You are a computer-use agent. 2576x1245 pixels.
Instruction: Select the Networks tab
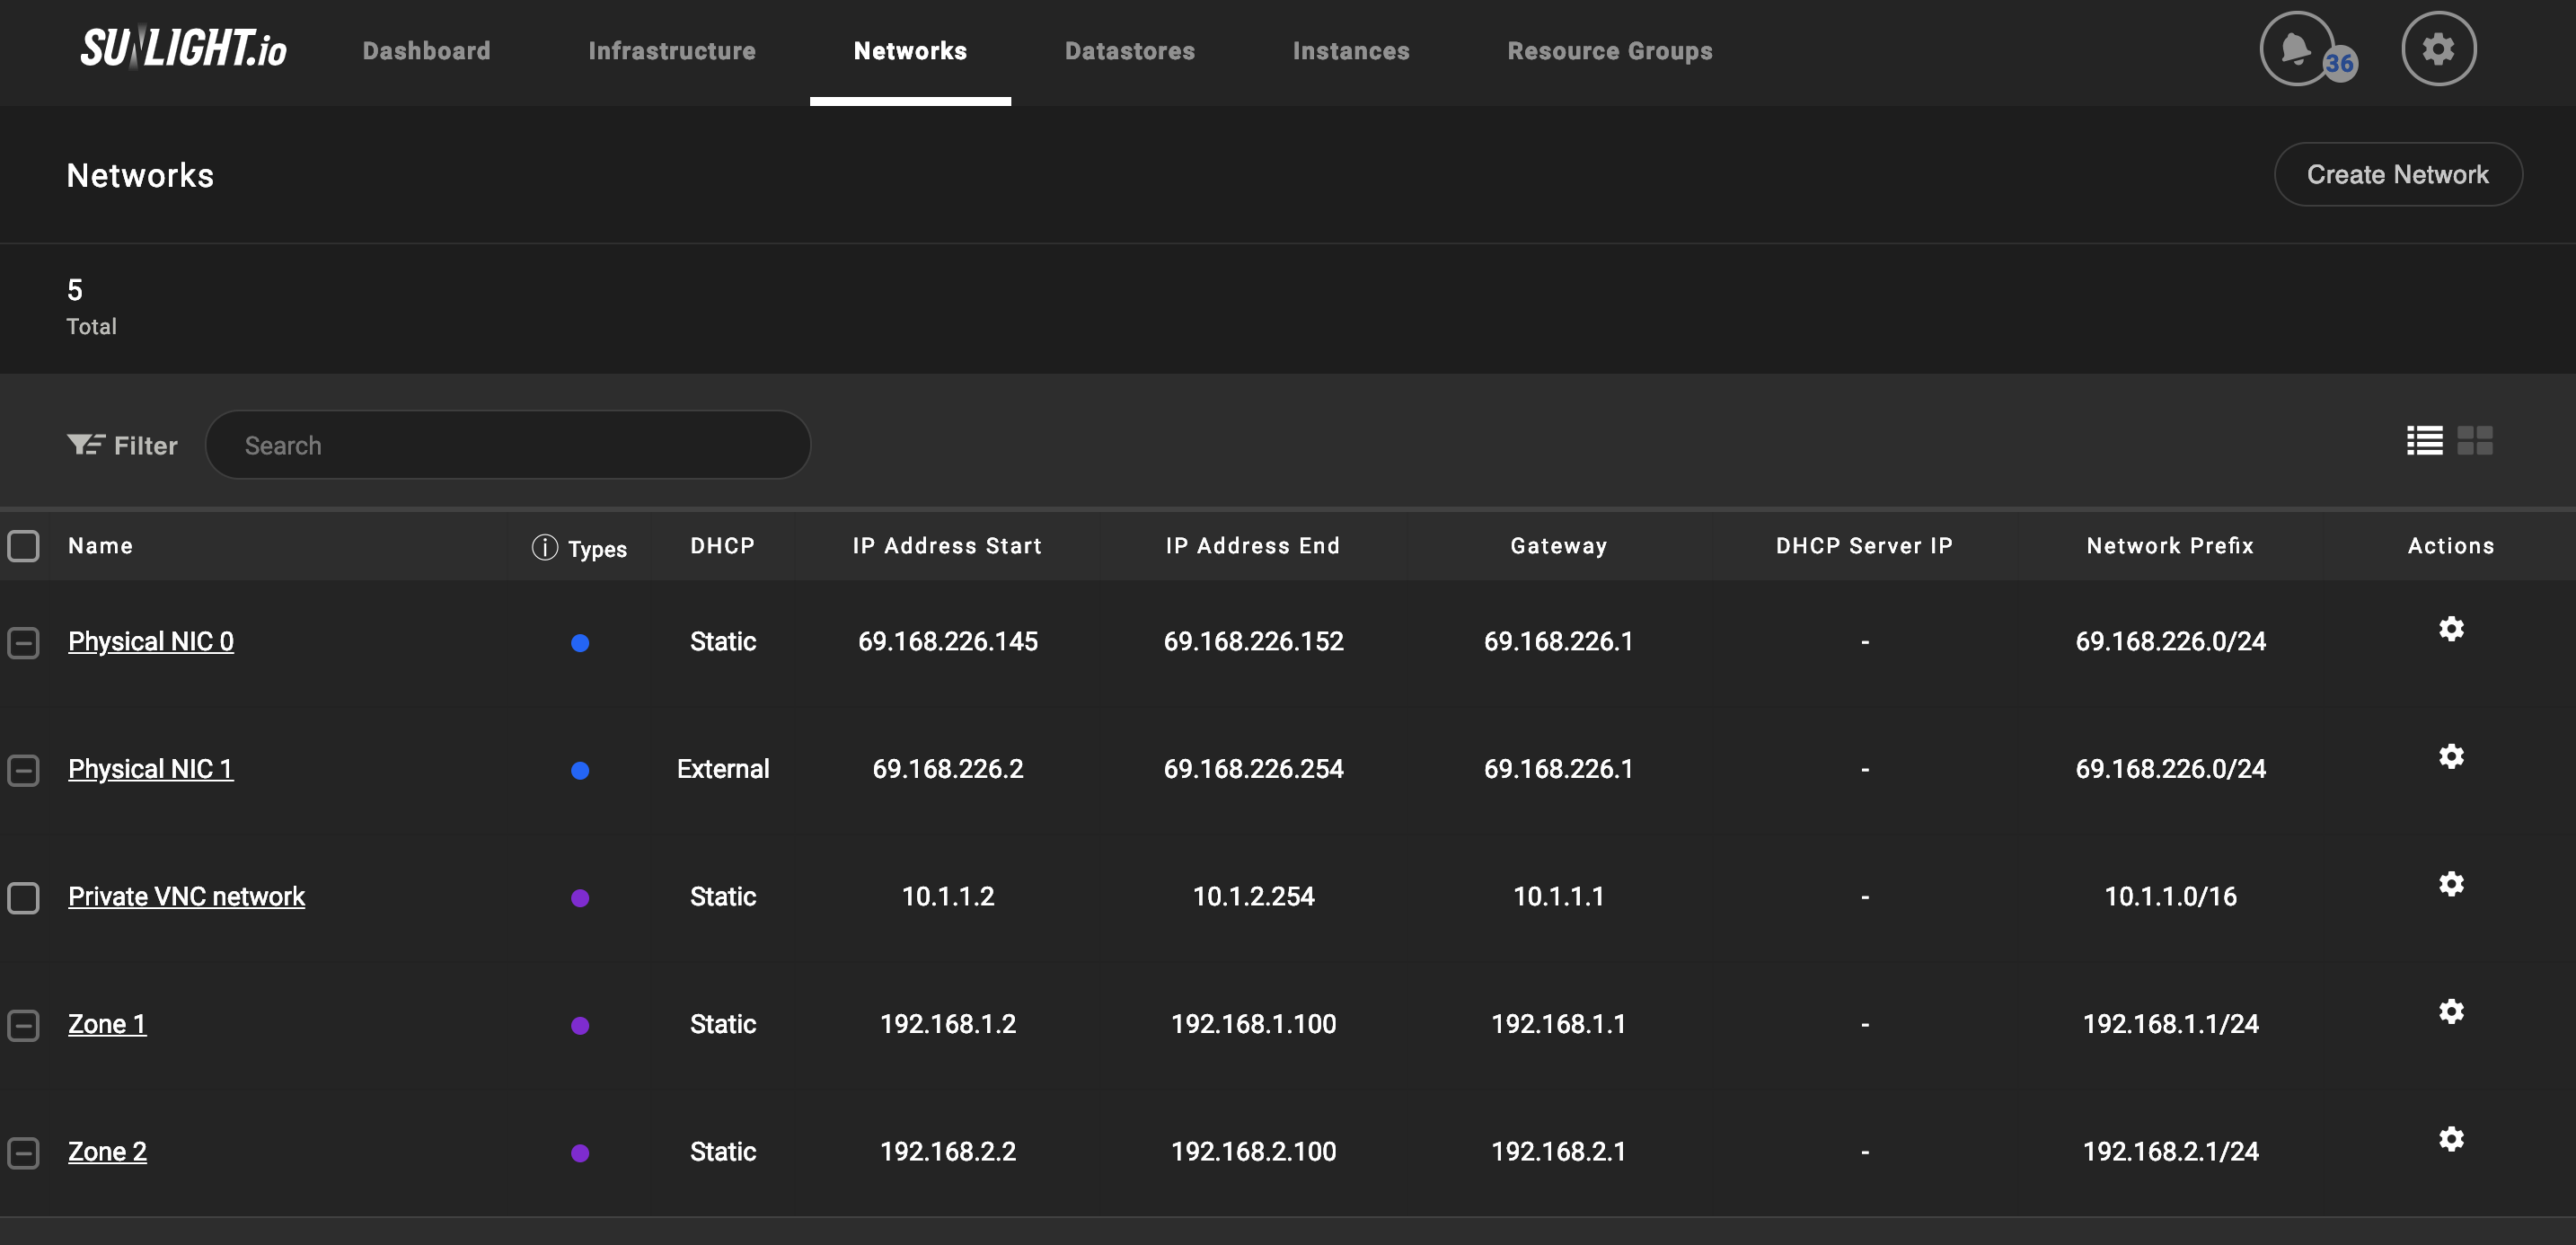coord(910,51)
